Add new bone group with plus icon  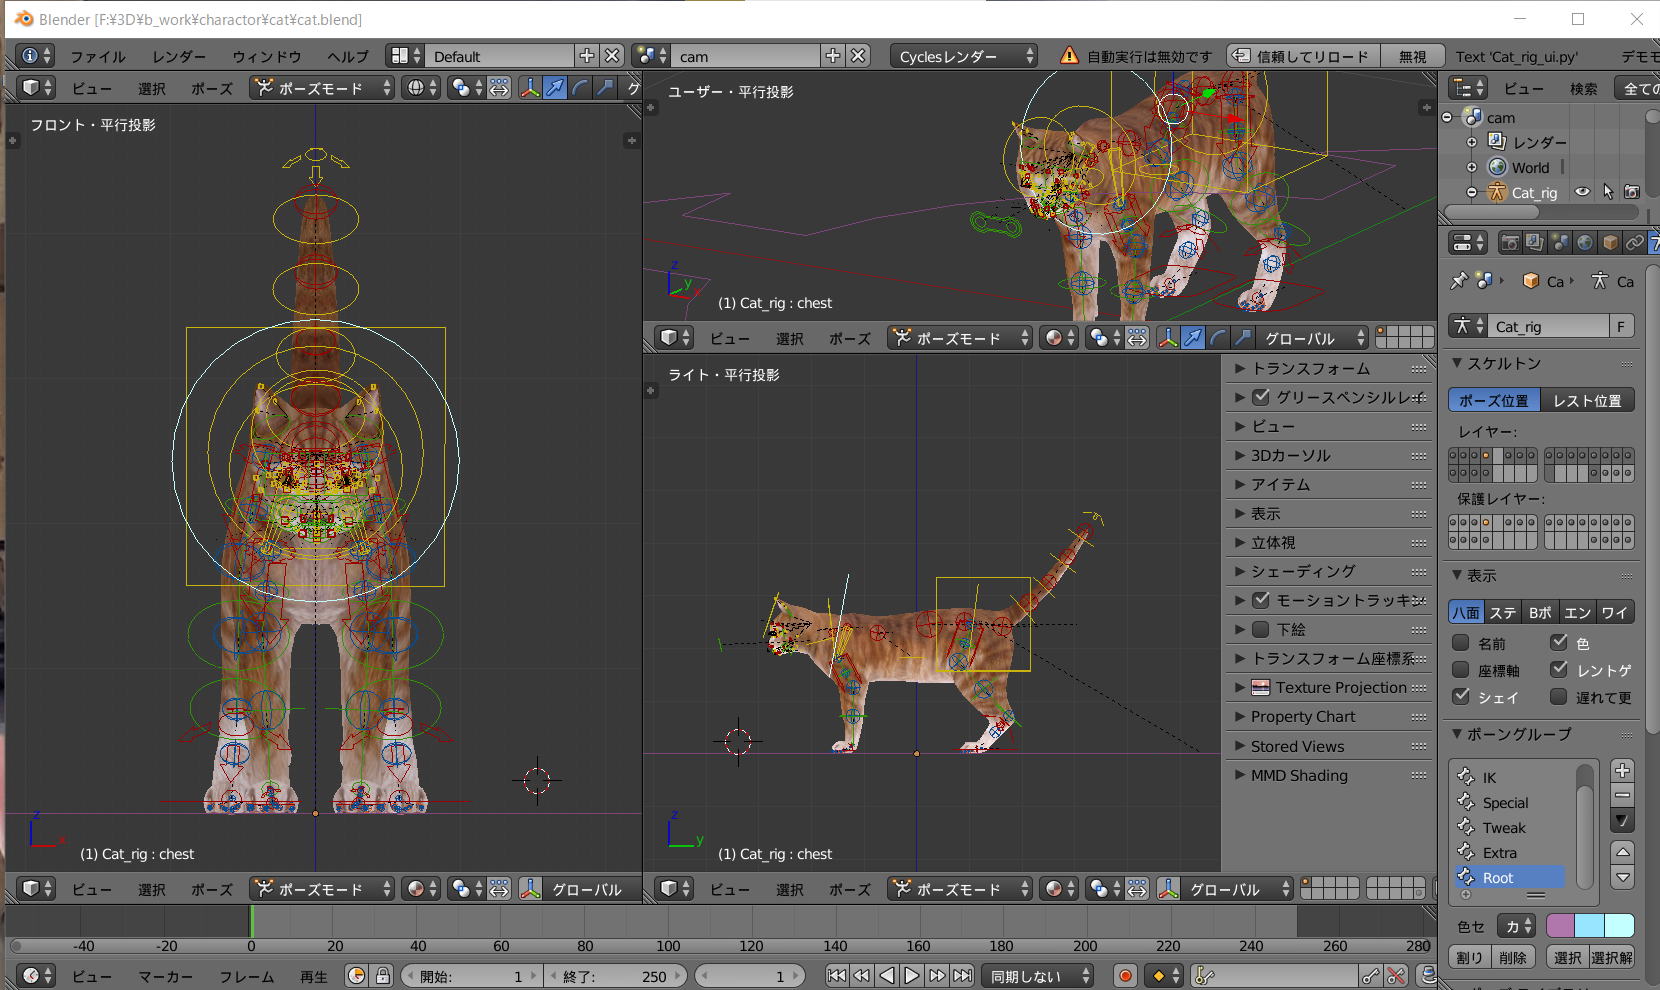1622,770
